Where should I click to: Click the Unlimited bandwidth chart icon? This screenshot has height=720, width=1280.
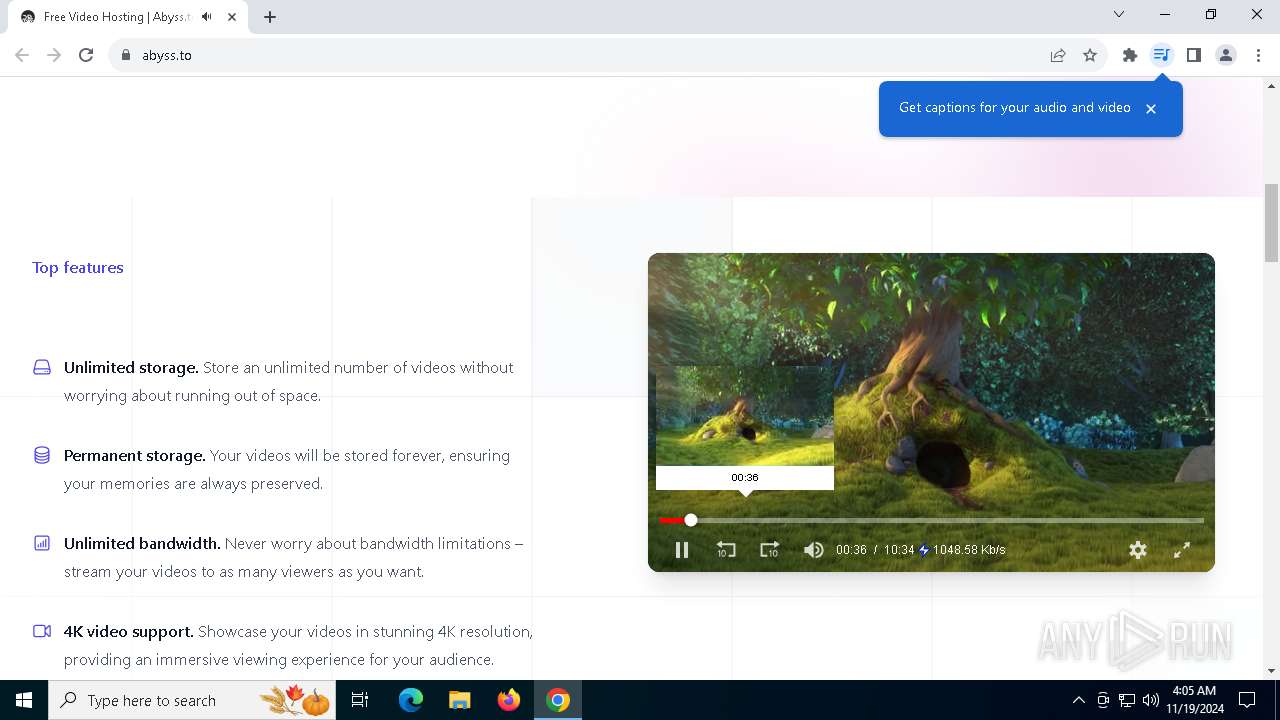click(x=42, y=543)
